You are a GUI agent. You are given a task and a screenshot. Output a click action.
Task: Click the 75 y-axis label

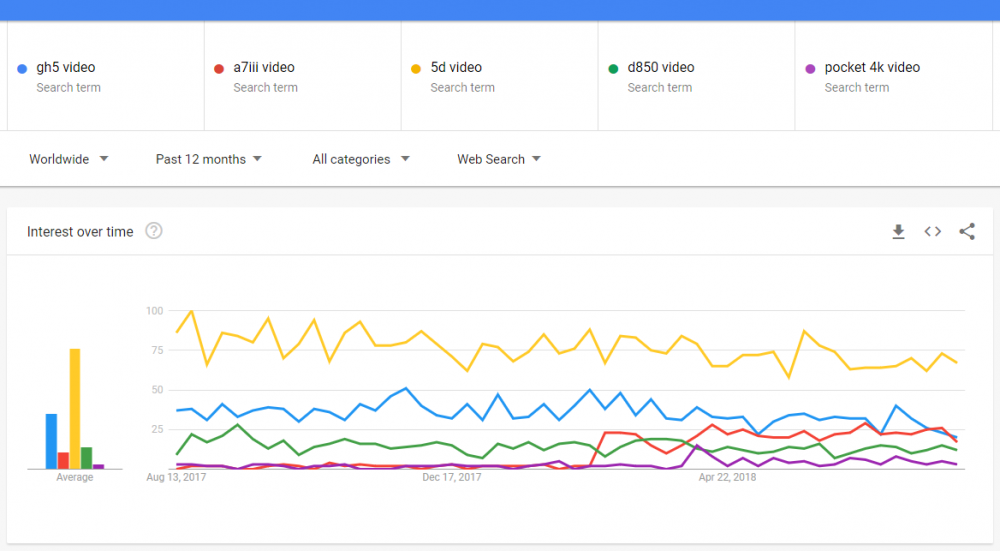pyautogui.click(x=157, y=350)
